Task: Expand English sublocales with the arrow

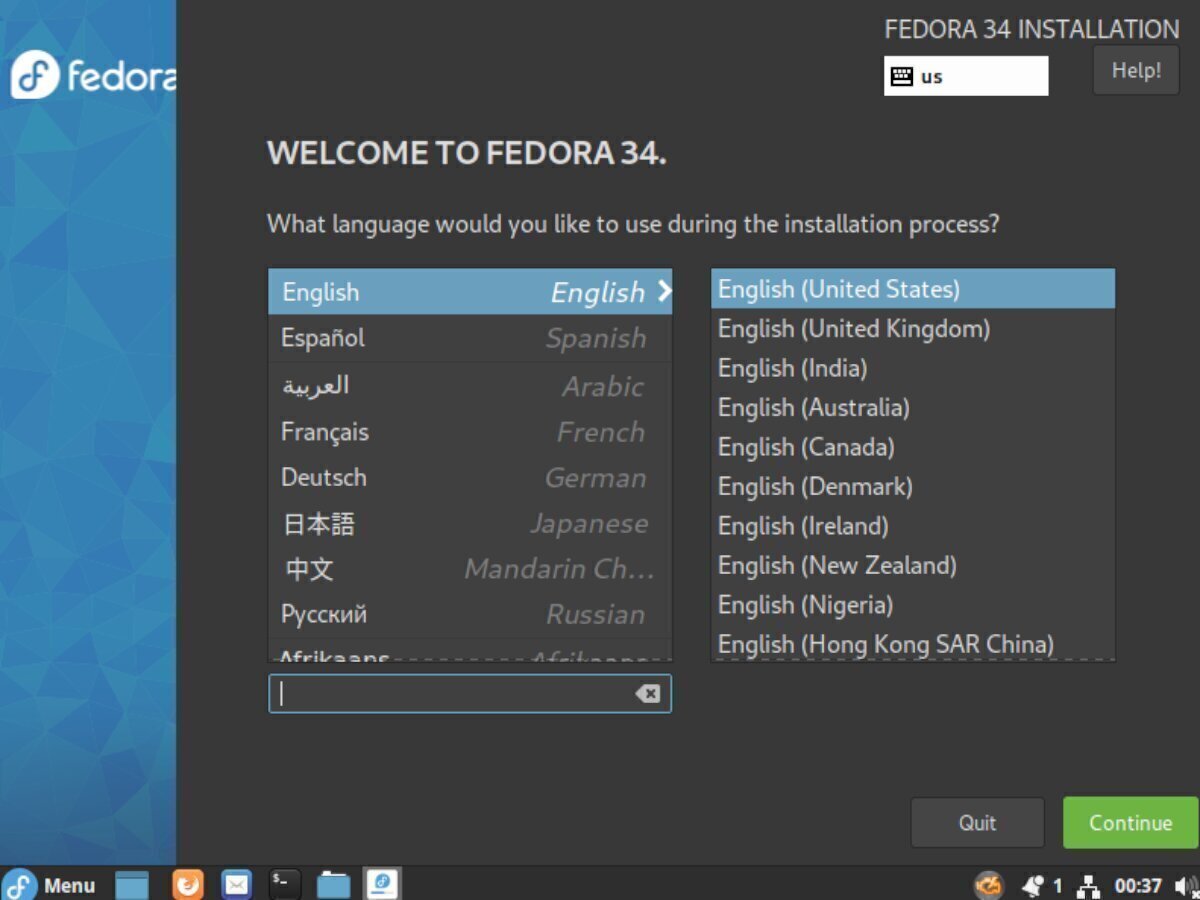Action: [664, 292]
